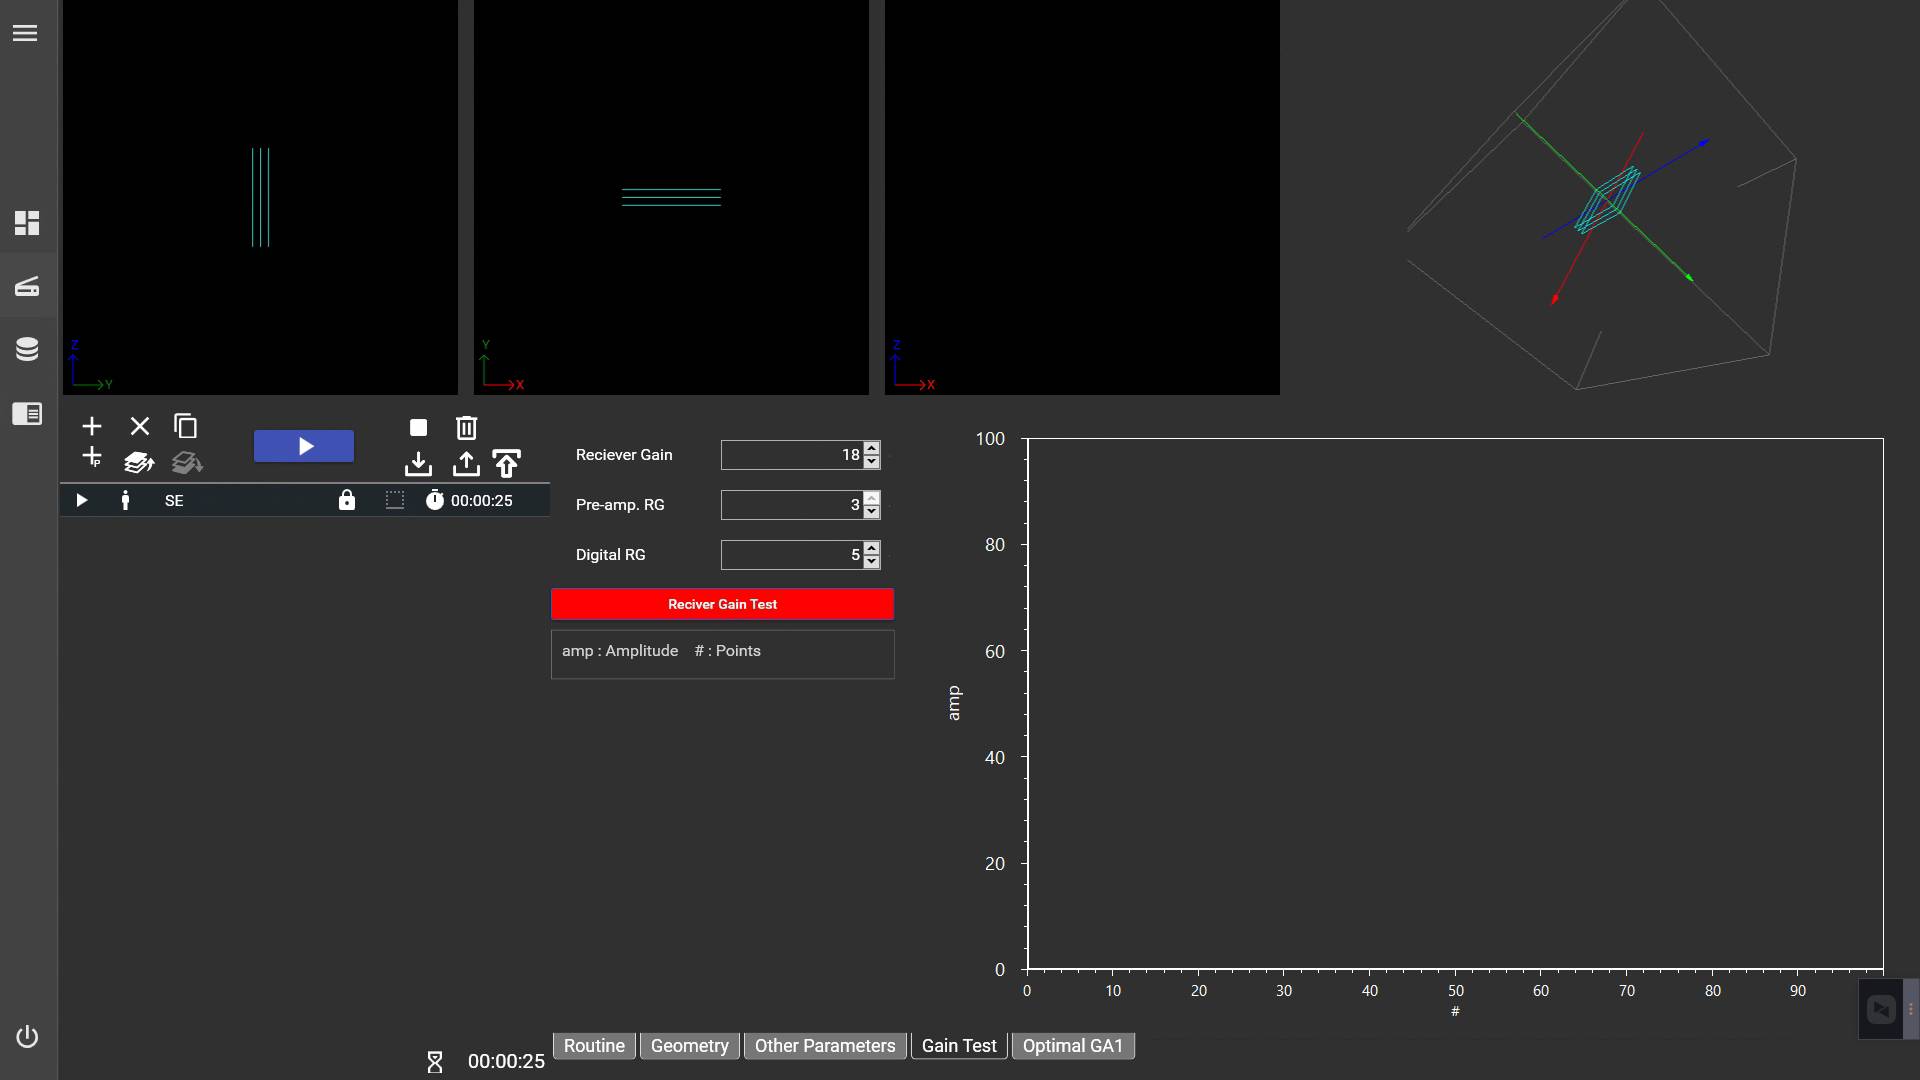The height and width of the screenshot is (1080, 1920).
Task: Toggle the dotted selection box on SE row
Action: pyautogui.click(x=395, y=500)
